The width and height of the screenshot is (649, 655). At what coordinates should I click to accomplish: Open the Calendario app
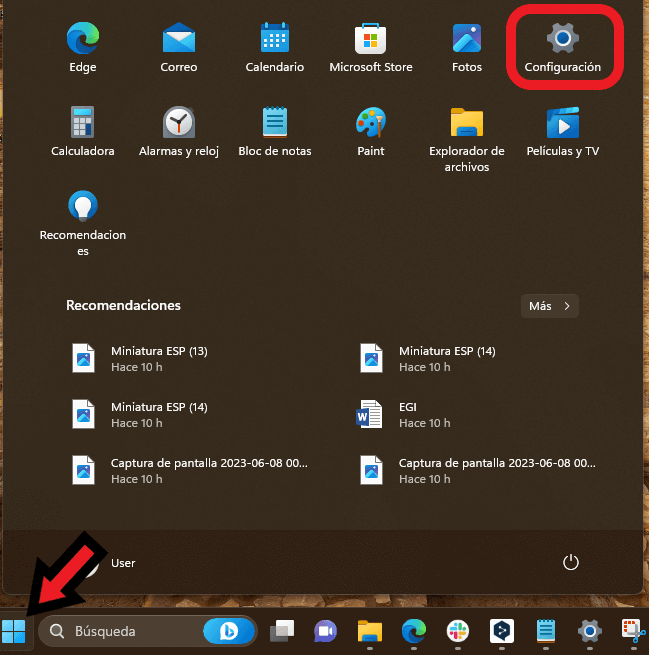tap(274, 48)
